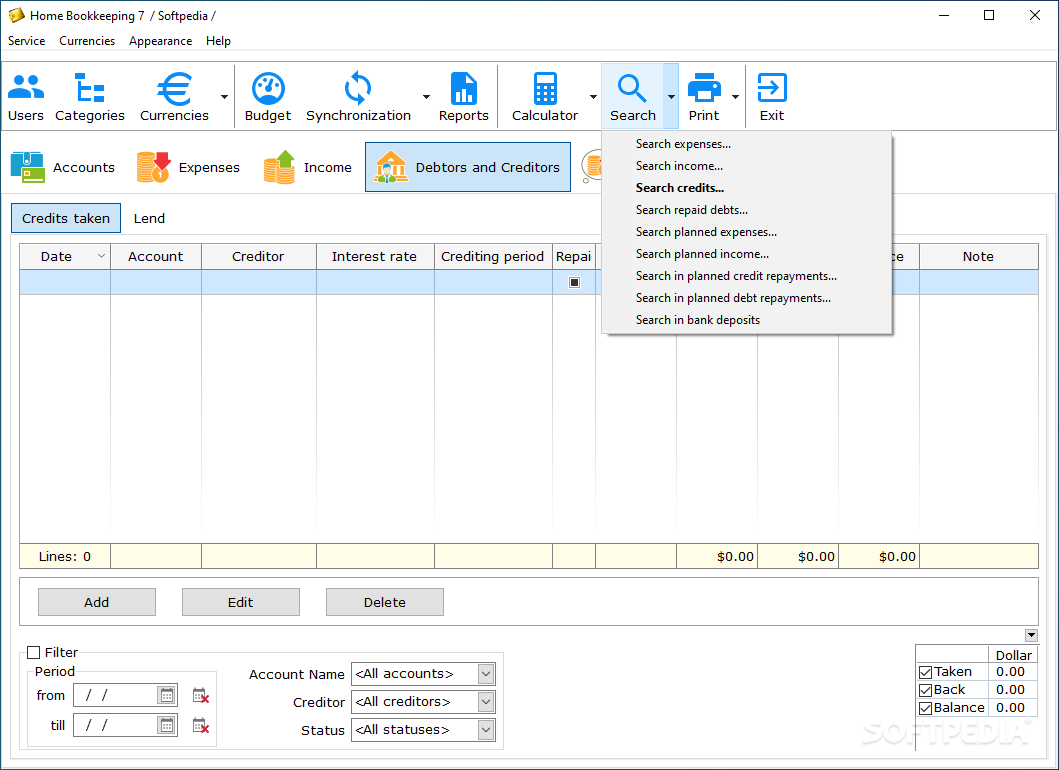Click the summary panel collapse arrow

[1031, 635]
